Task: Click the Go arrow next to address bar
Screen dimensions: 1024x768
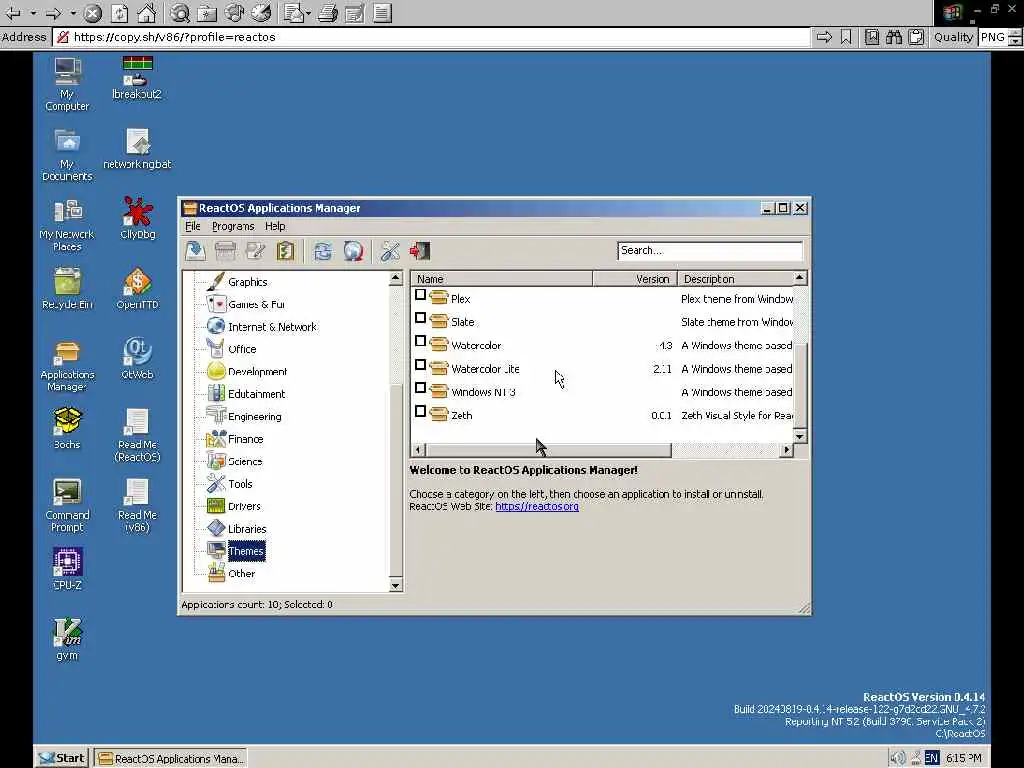Action: point(824,37)
